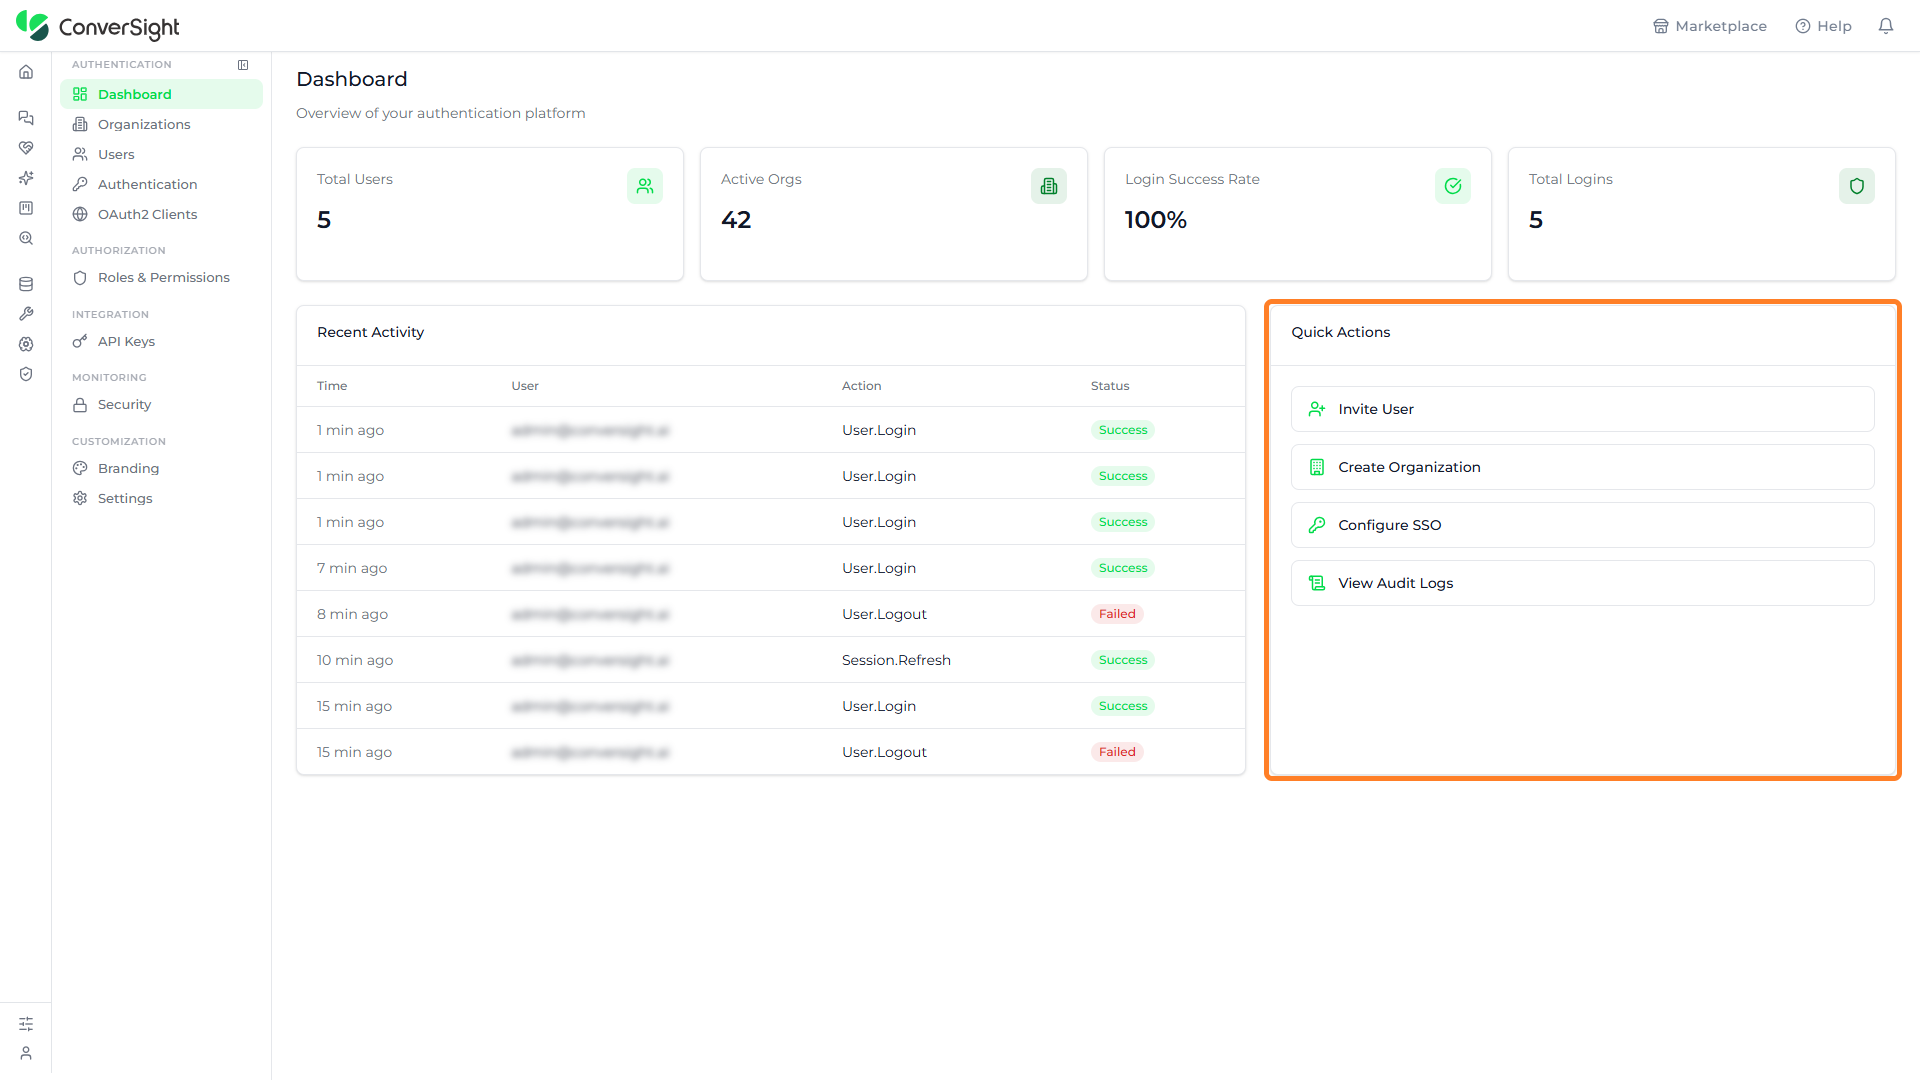Open the Security monitoring page

coord(161,404)
